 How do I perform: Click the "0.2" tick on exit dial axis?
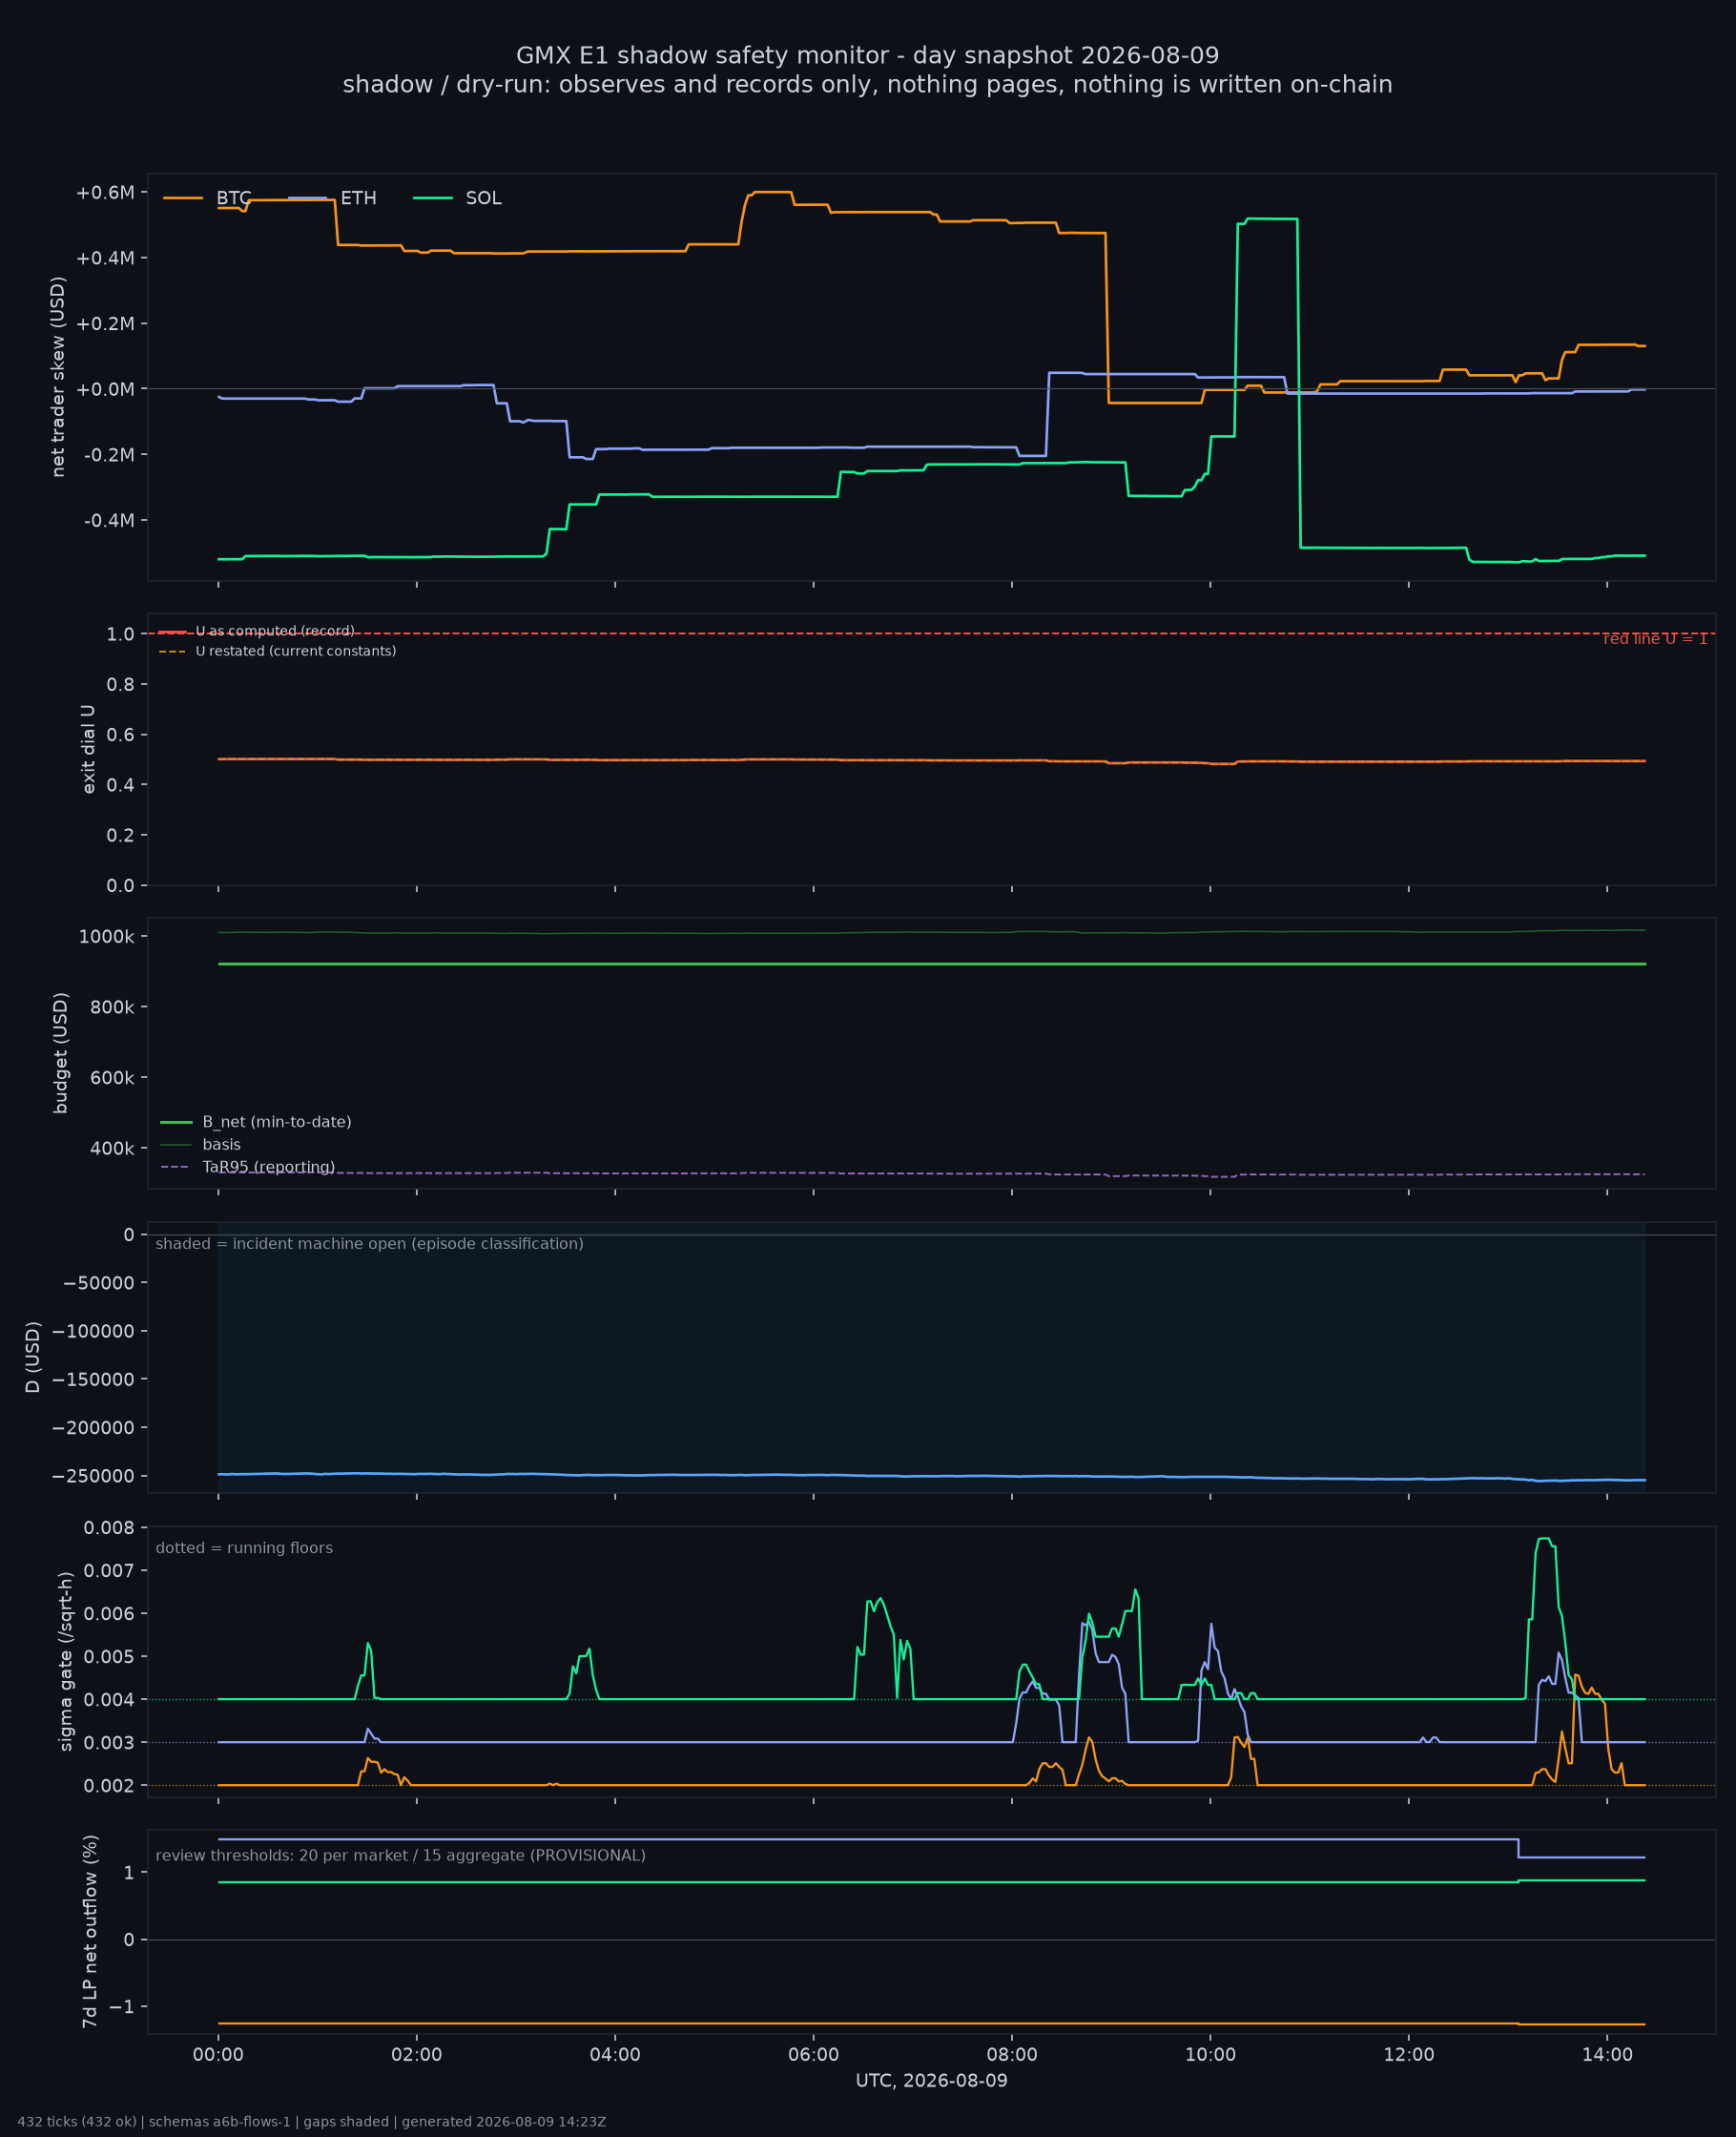click(121, 835)
